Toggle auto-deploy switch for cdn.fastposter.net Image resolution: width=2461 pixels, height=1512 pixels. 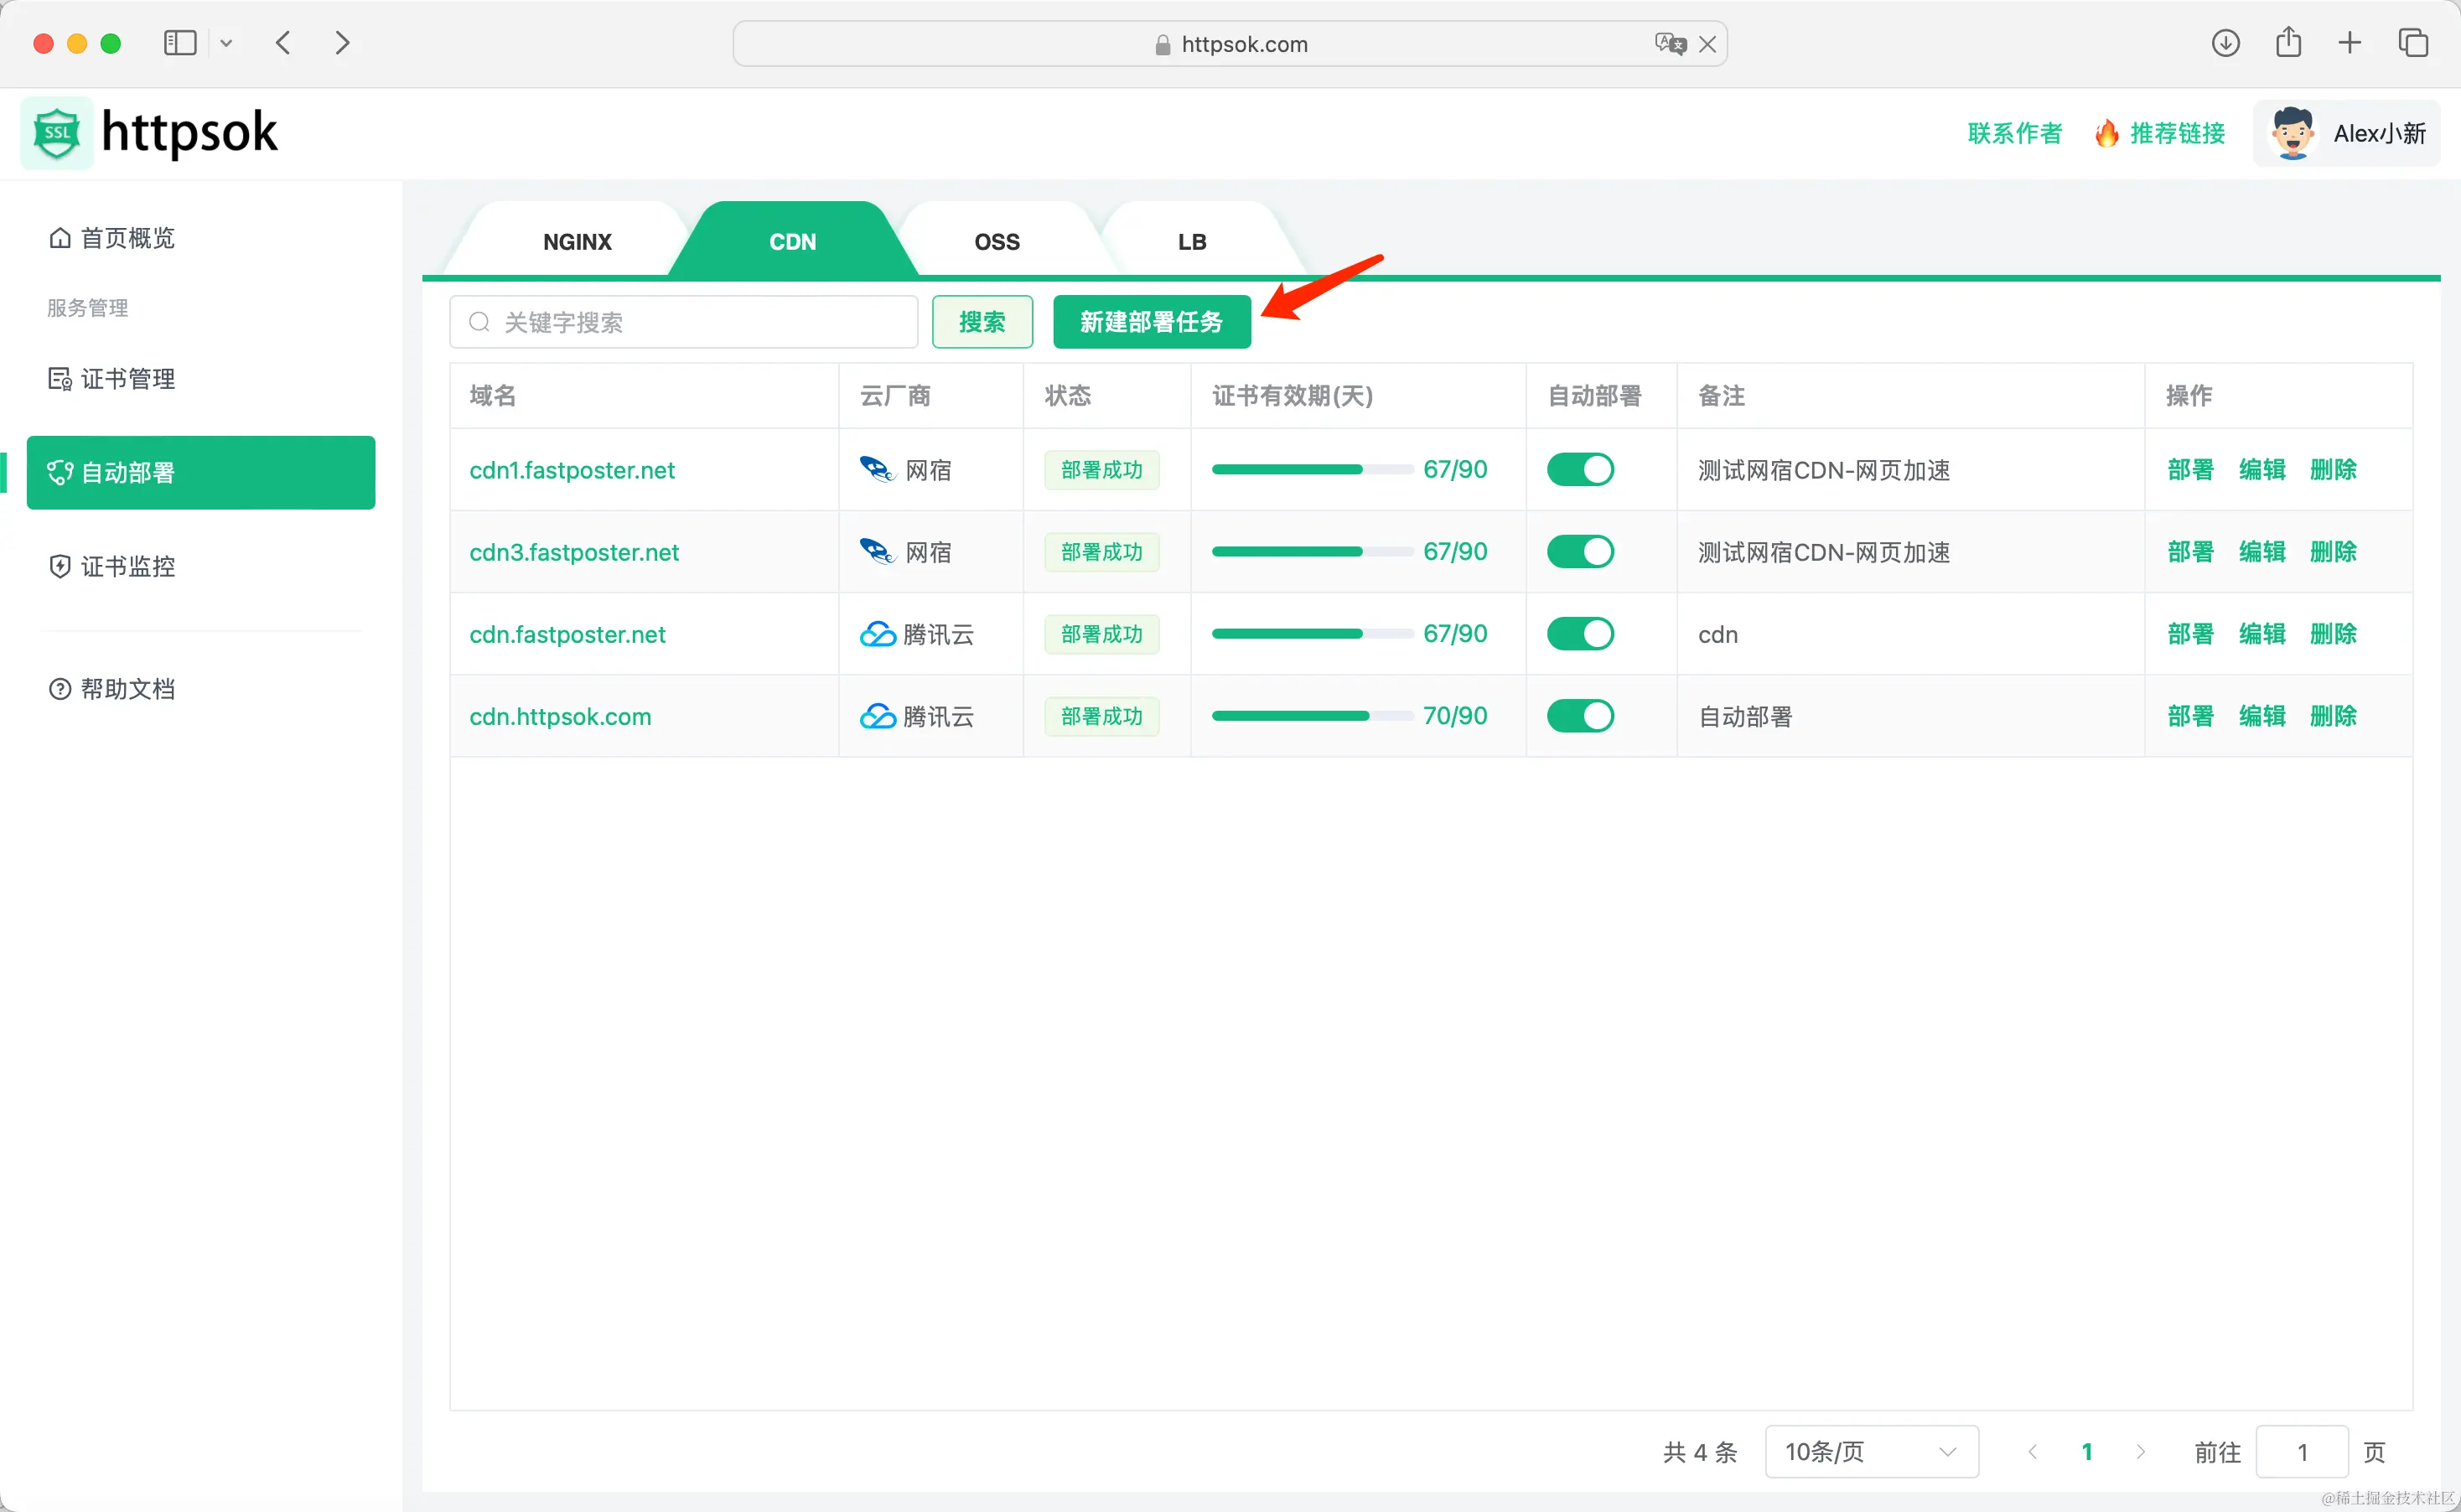(1580, 634)
